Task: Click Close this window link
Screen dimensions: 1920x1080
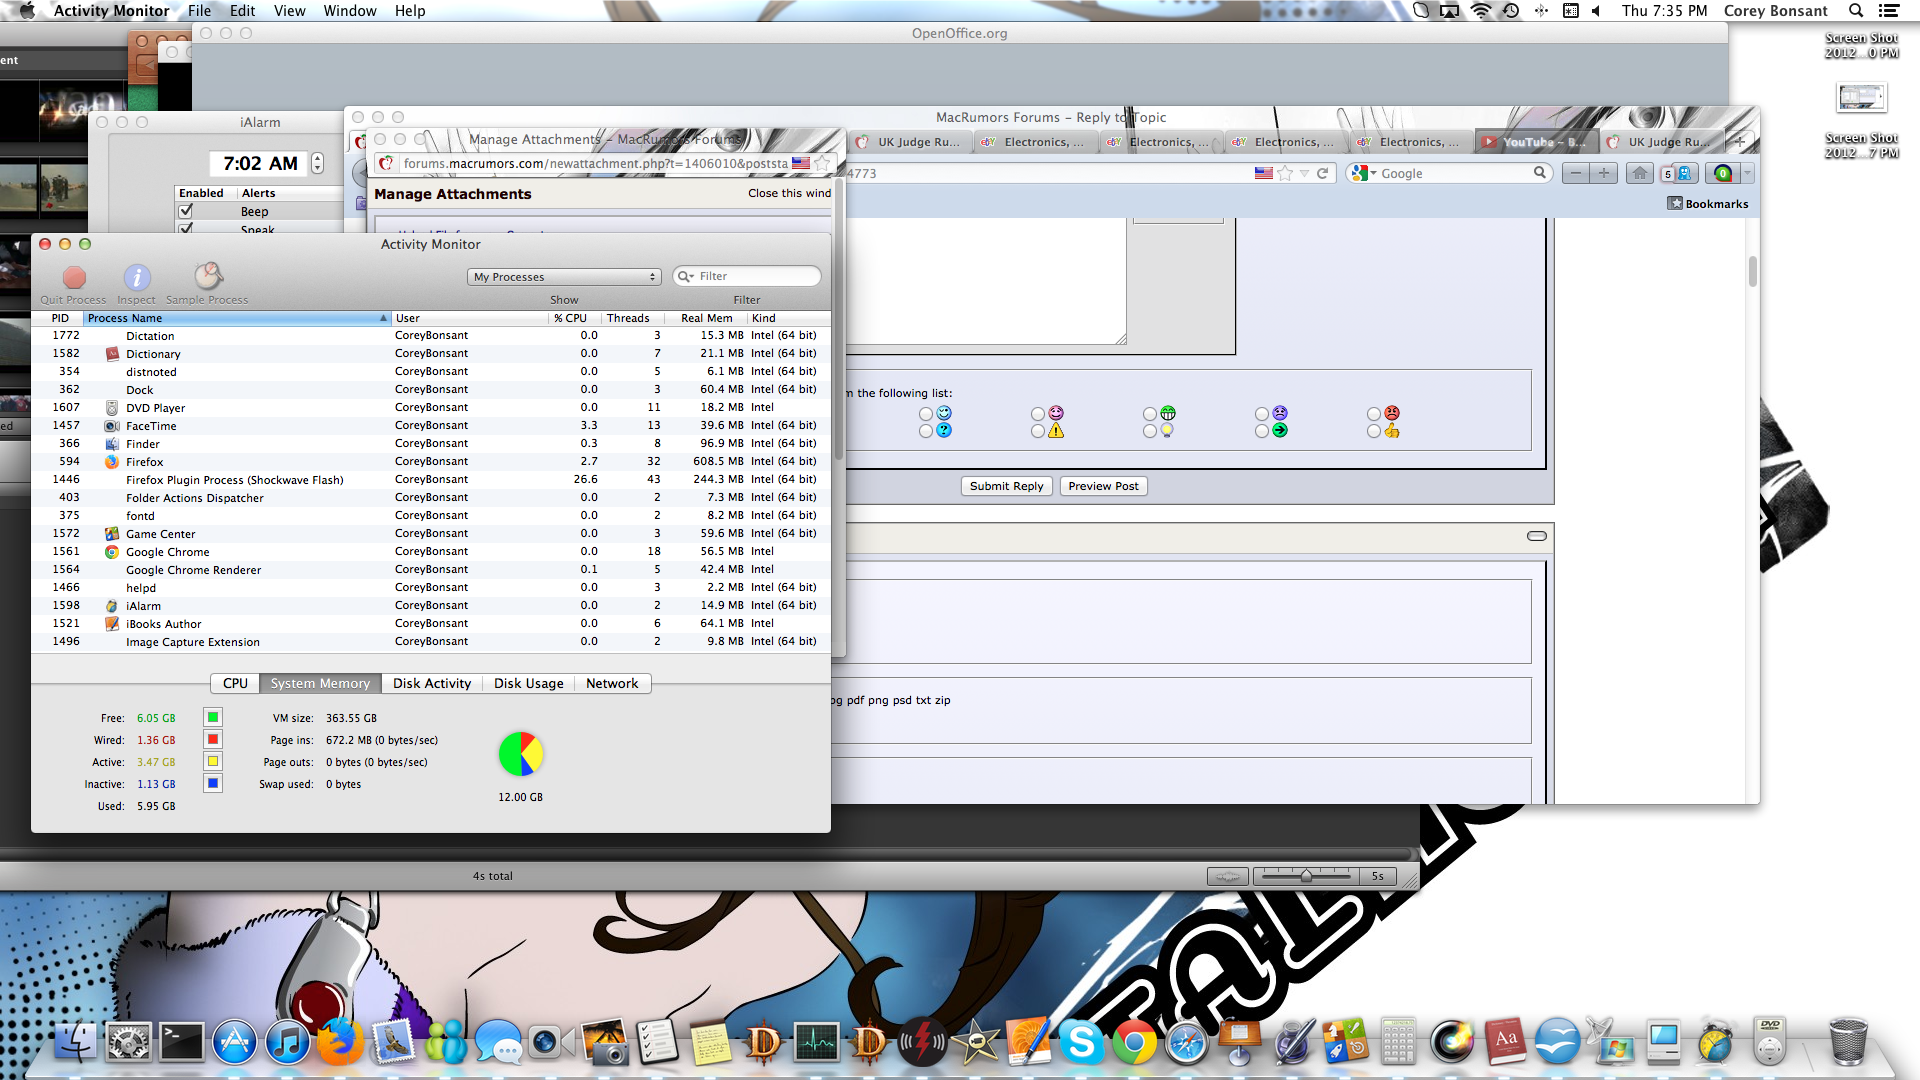Action: pyautogui.click(x=789, y=193)
